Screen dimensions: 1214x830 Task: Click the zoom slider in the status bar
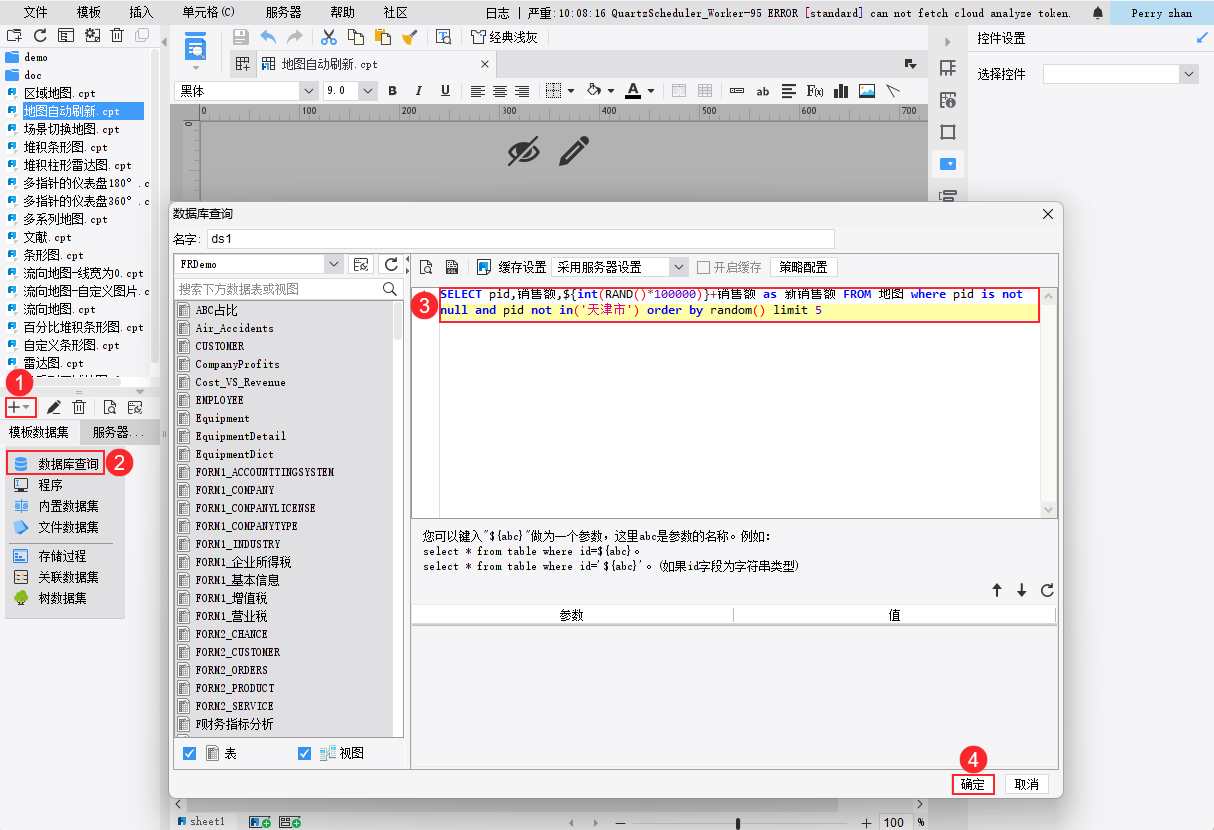[x=738, y=822]
